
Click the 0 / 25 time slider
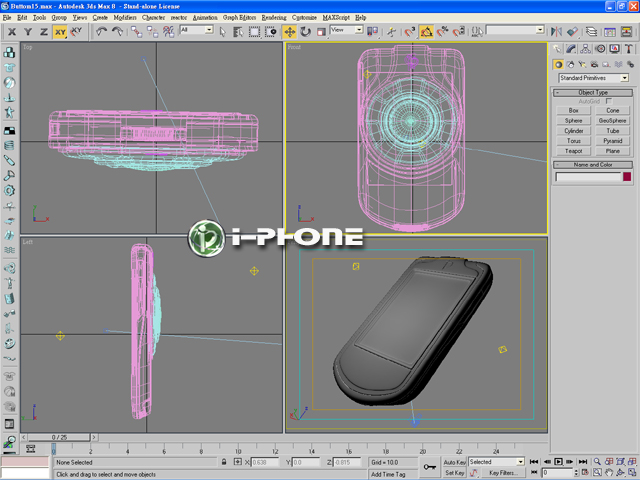(59, 437)
